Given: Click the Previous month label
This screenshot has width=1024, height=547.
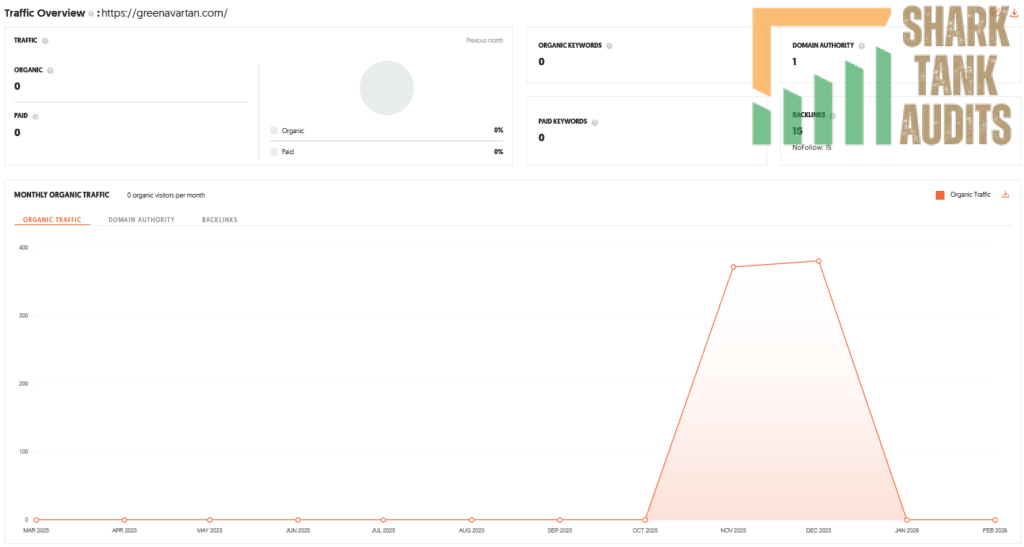Looking at the screenshot, I should tap(484, 41).
